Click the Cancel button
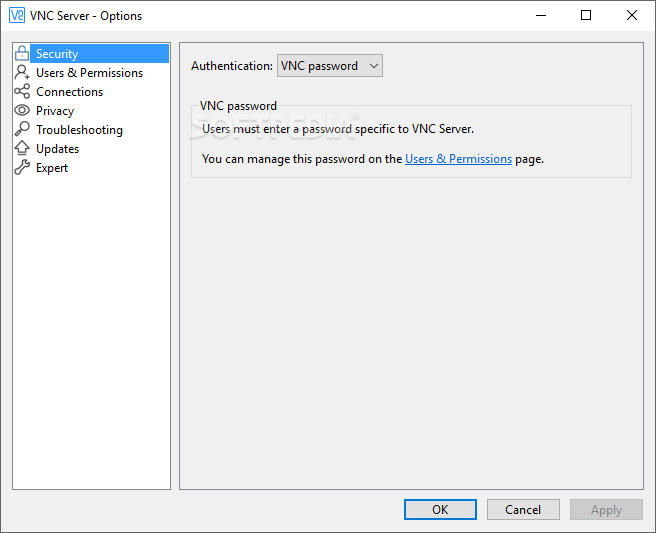This screenshot has width=656, height=533. pyautogui.click(x=523, y=510)
